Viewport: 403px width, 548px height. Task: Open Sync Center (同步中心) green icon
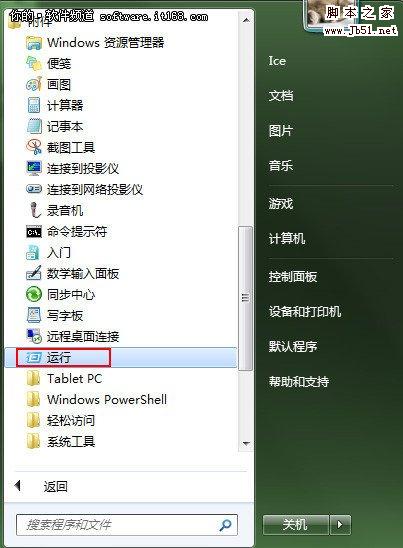34,294
